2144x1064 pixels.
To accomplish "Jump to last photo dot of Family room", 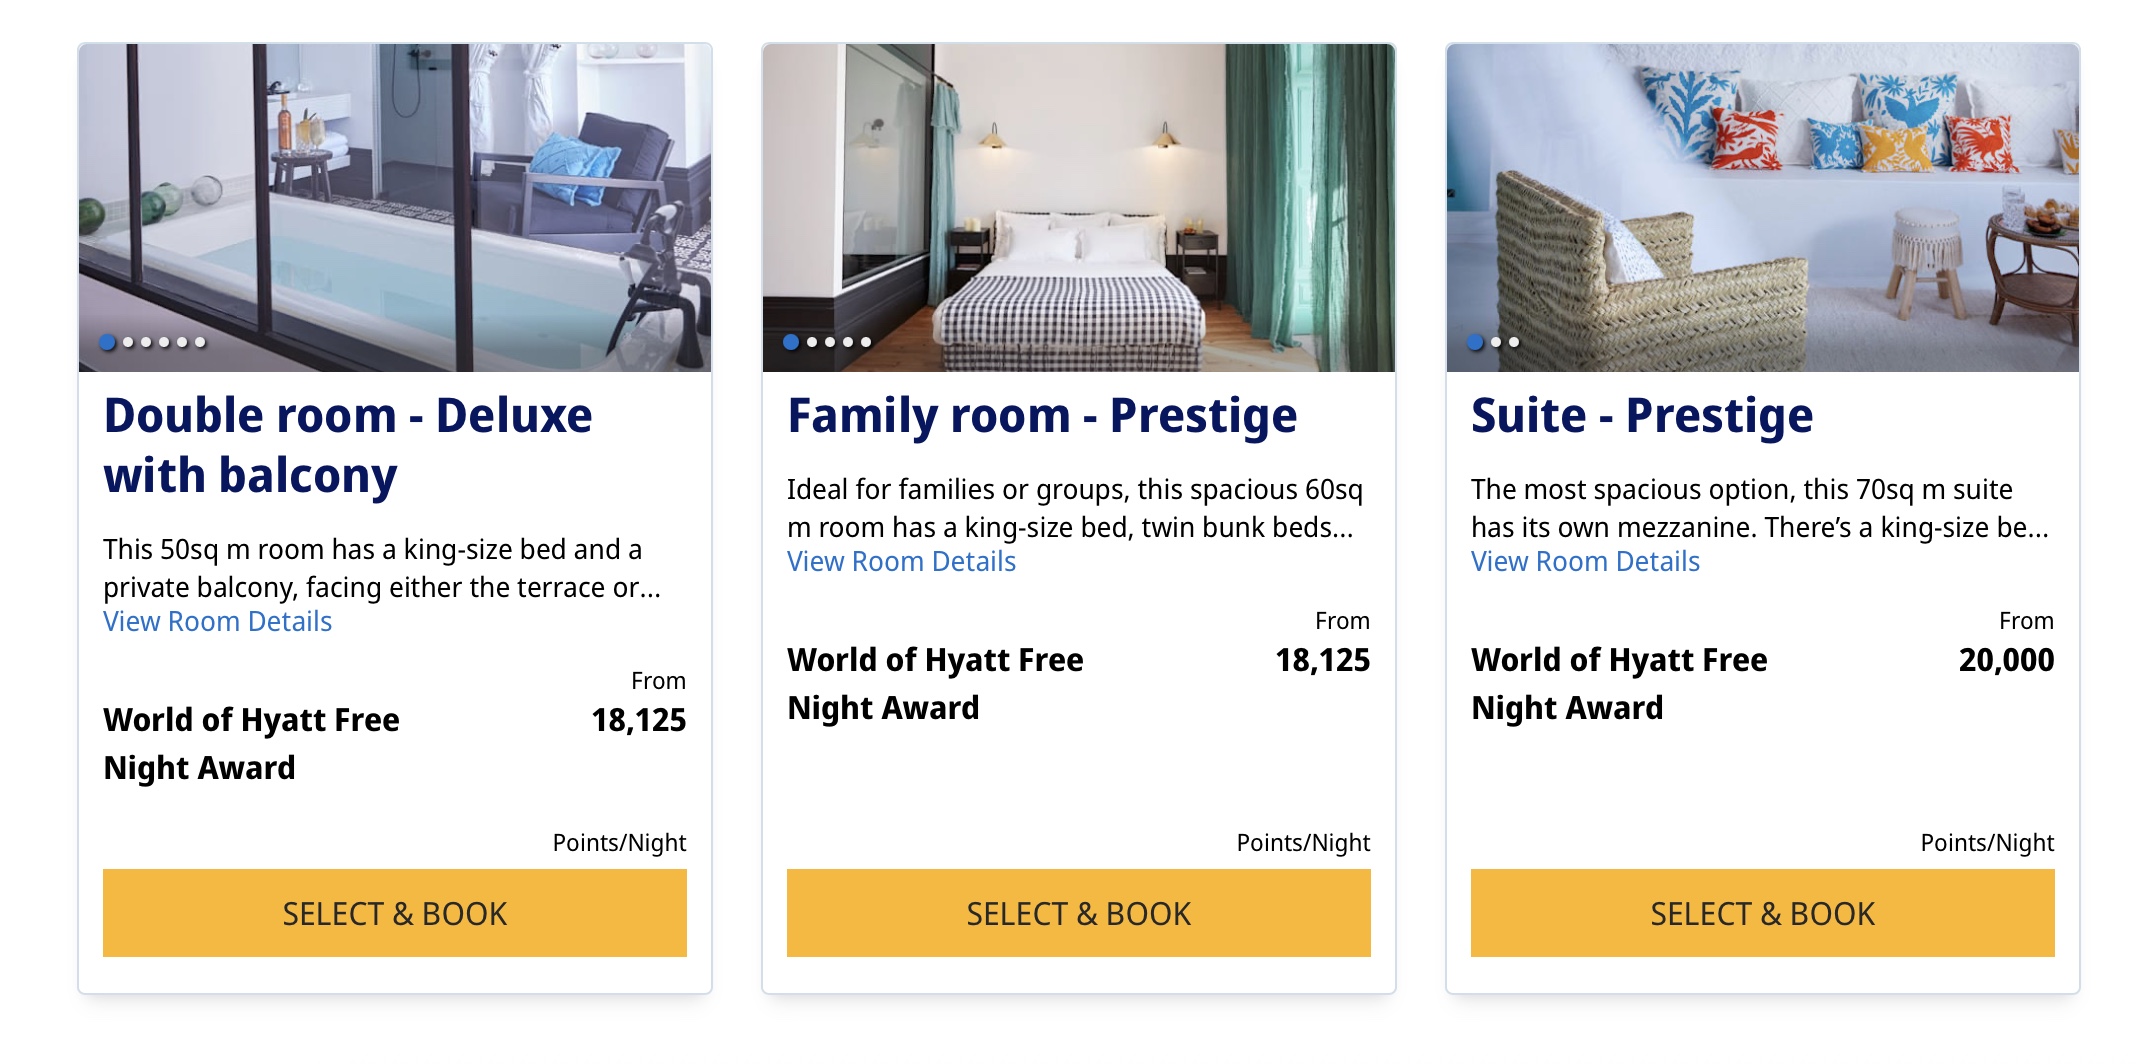I will click(x=866, y=342).
